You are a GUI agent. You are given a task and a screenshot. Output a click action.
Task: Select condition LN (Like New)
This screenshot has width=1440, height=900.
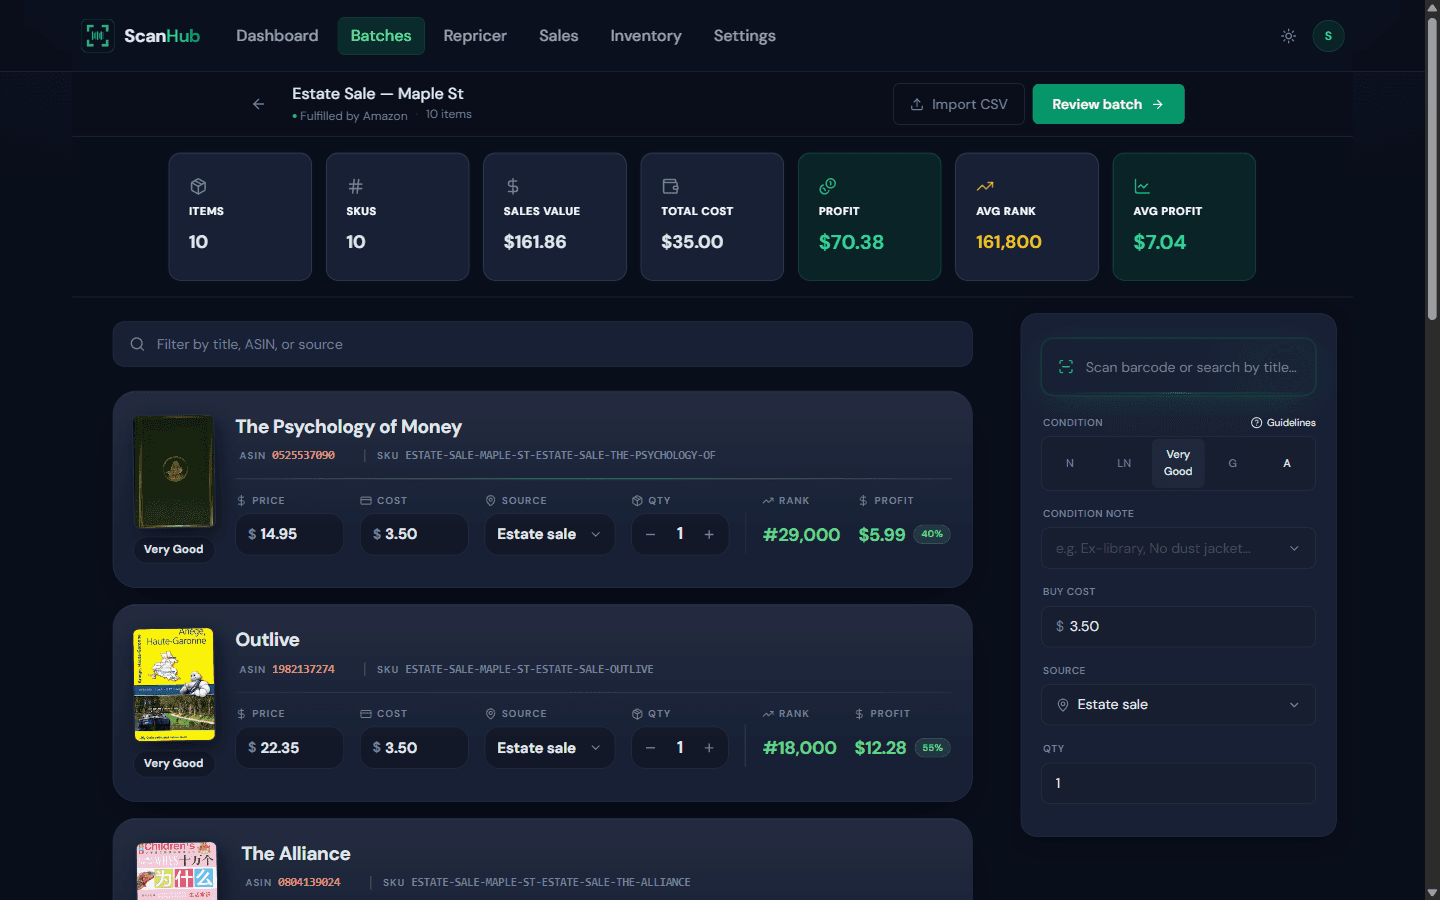[1124, 463]
